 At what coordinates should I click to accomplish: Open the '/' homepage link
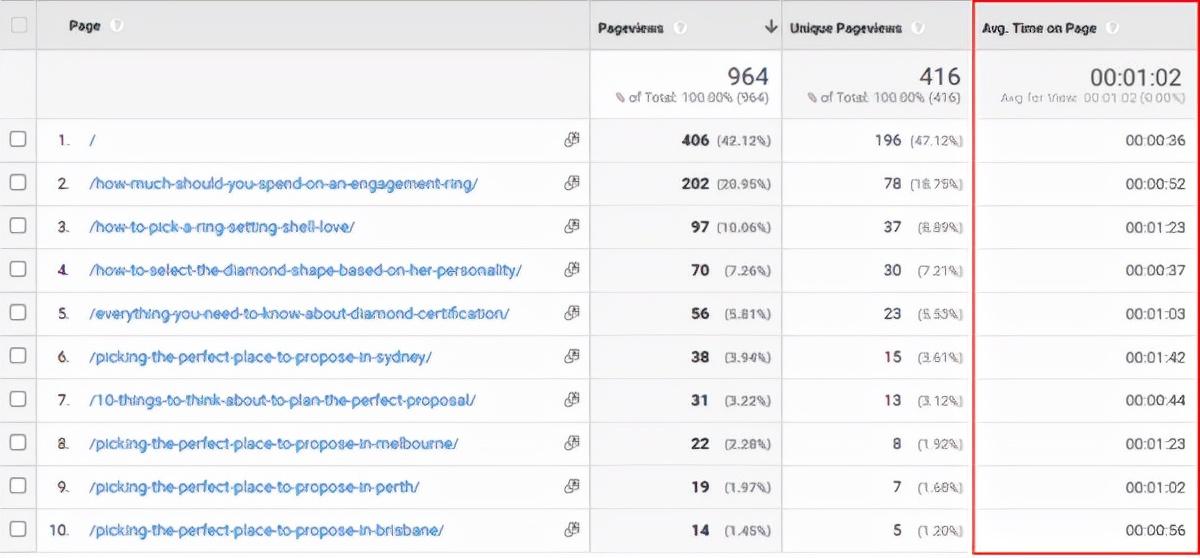92,141
